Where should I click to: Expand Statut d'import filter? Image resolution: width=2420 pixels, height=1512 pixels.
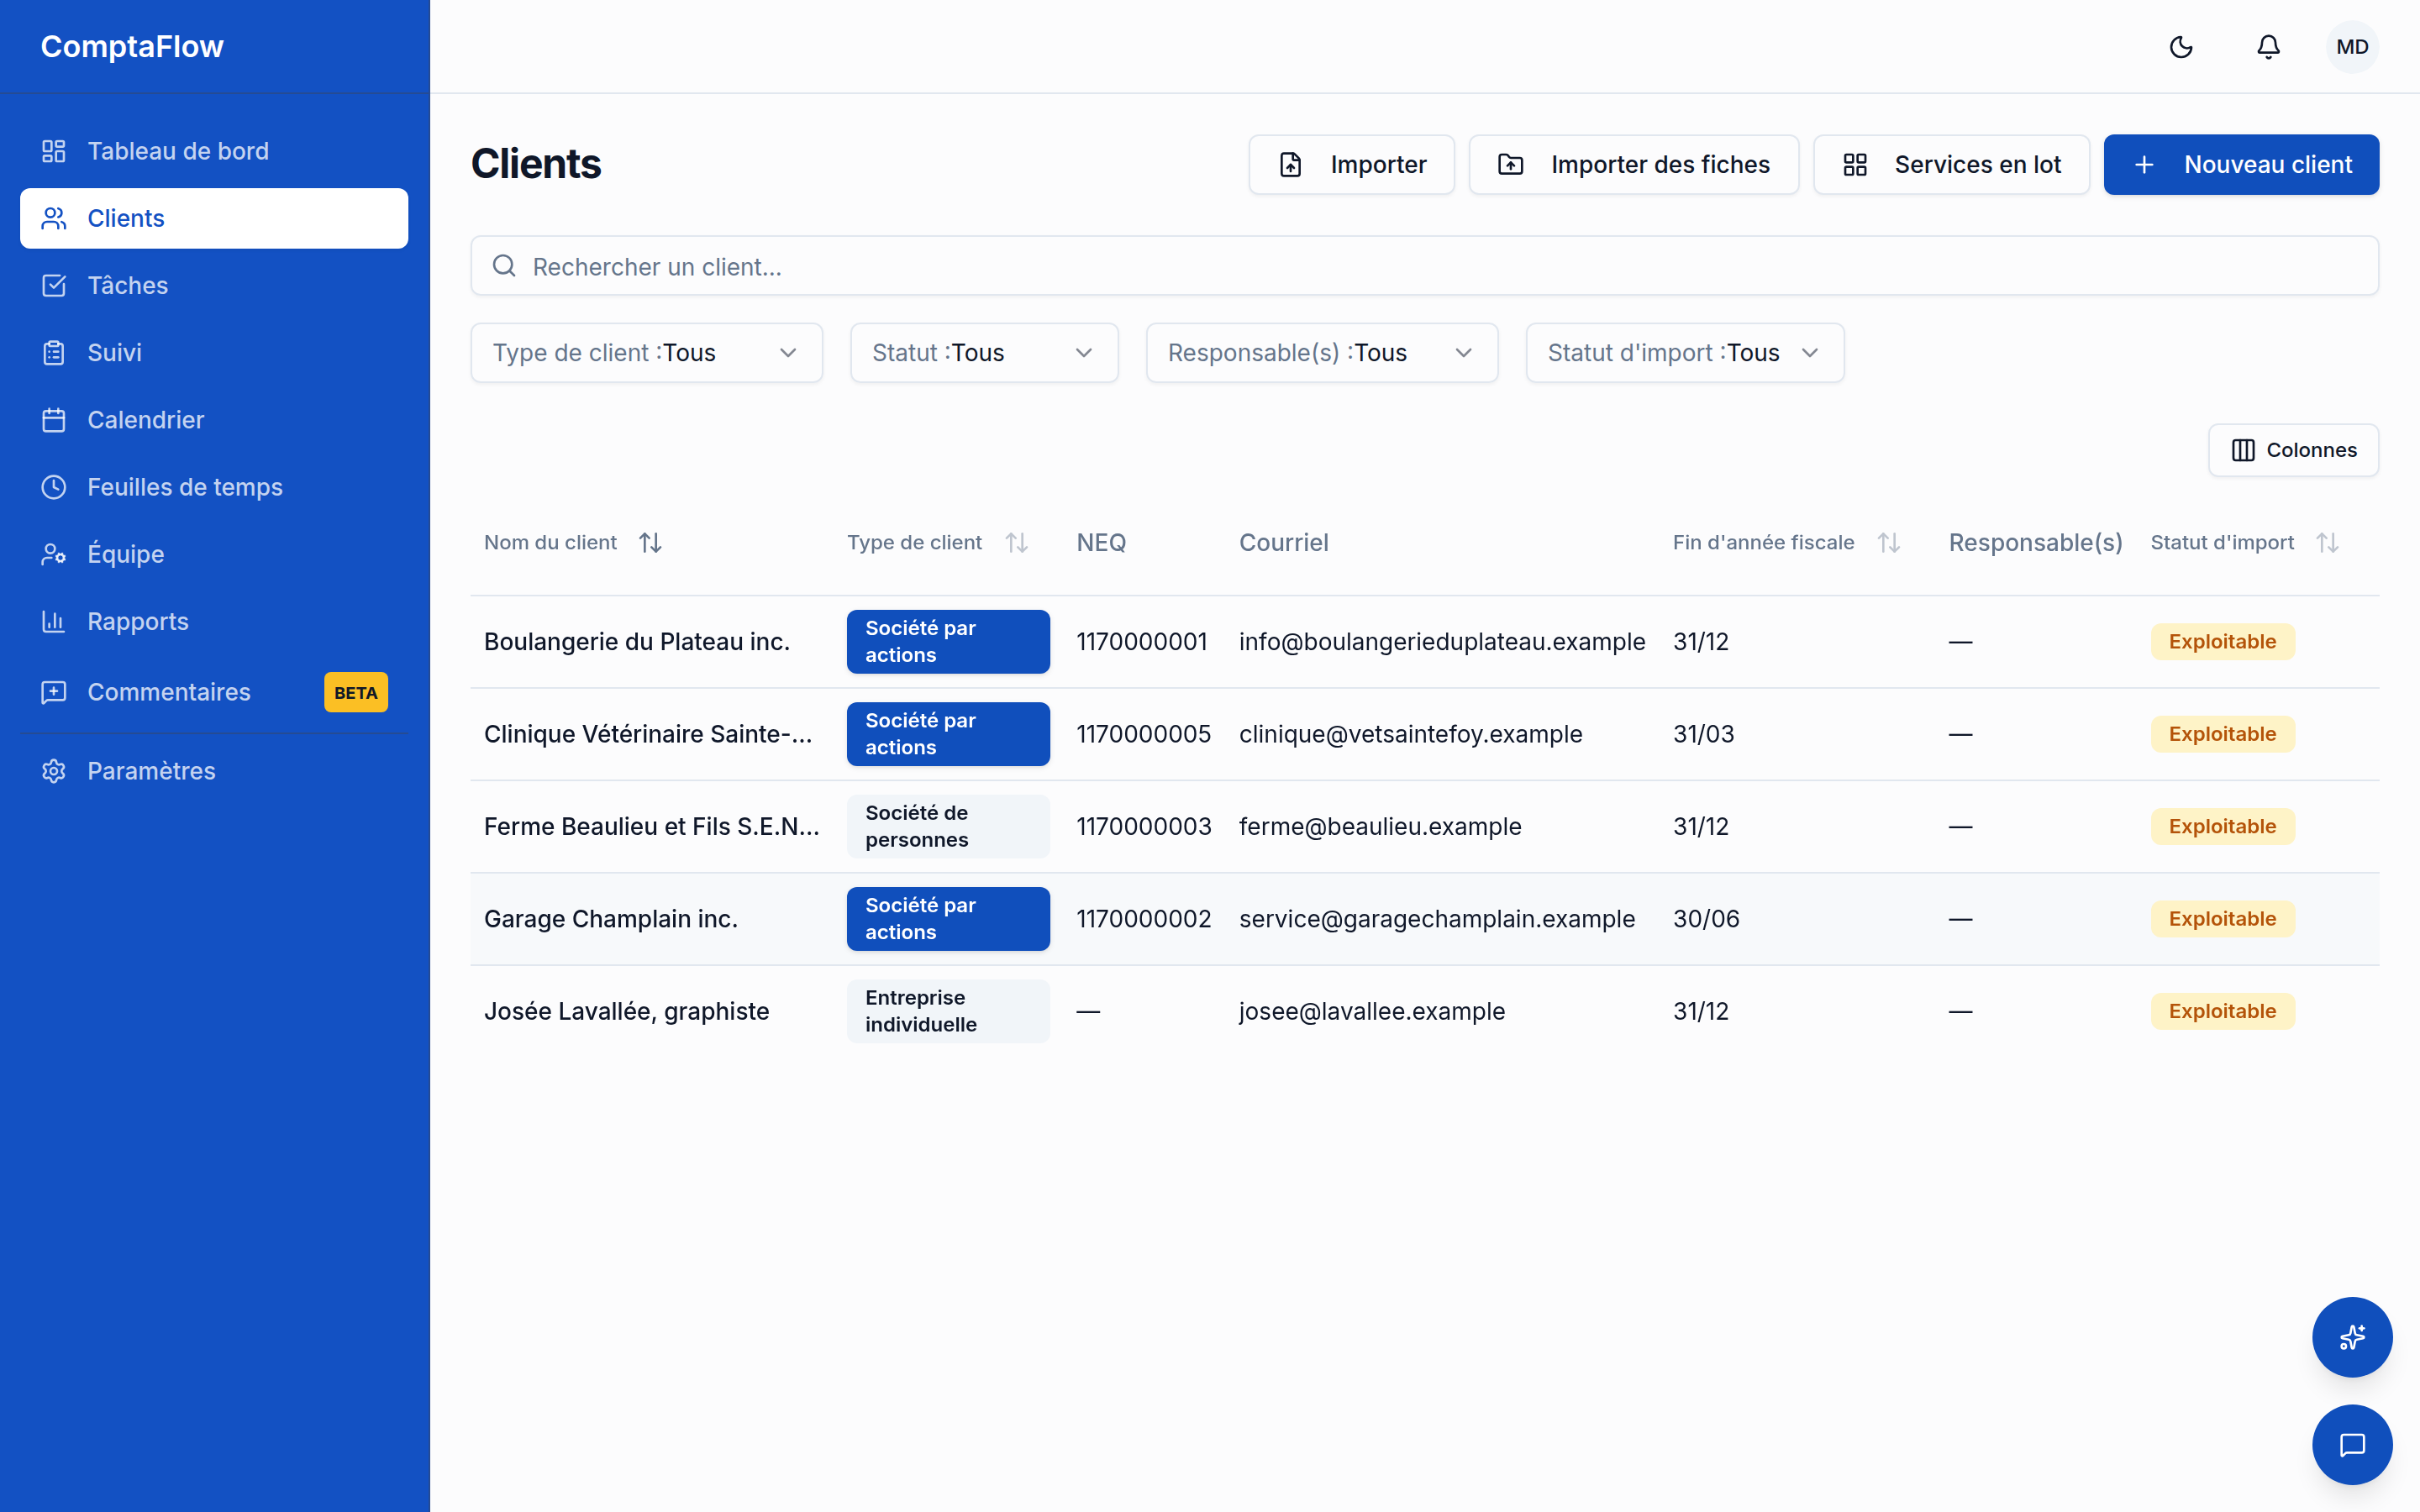coord(1685,353)
